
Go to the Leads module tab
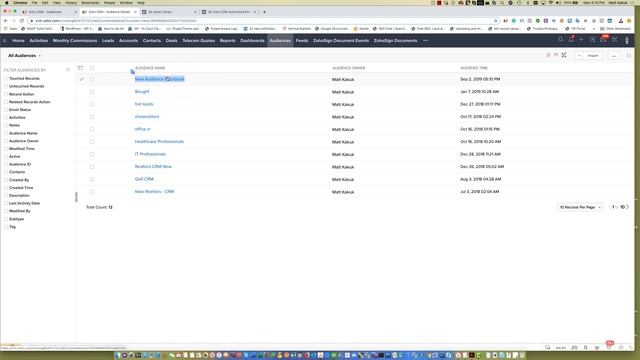pos(108,40)
